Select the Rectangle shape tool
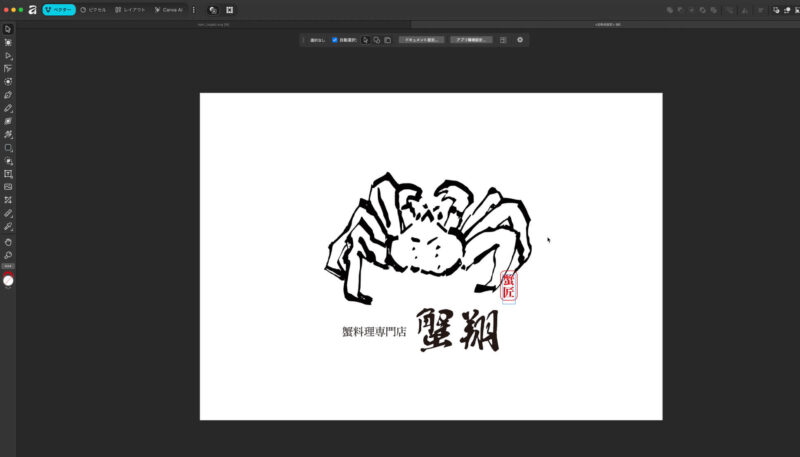 pos(8,148)
